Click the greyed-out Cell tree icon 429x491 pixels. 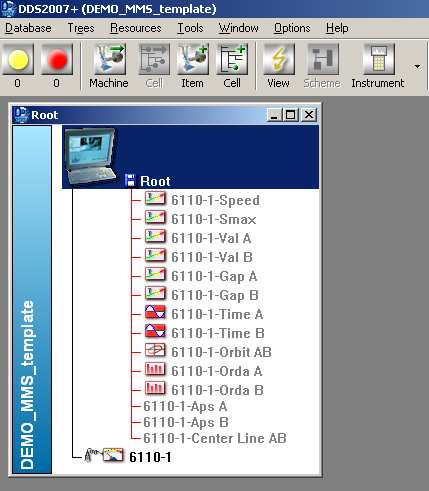pos(154,59)
